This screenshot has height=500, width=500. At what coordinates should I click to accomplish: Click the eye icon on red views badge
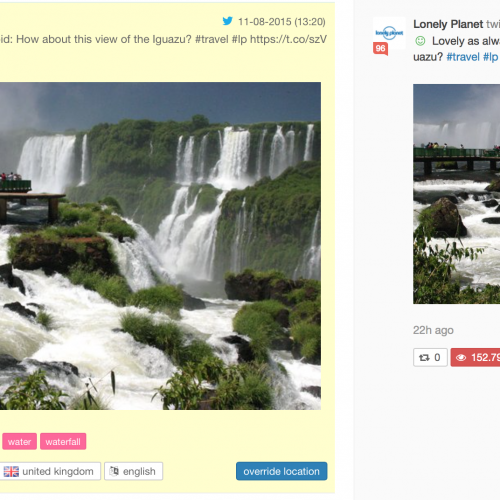pos(461,358)
